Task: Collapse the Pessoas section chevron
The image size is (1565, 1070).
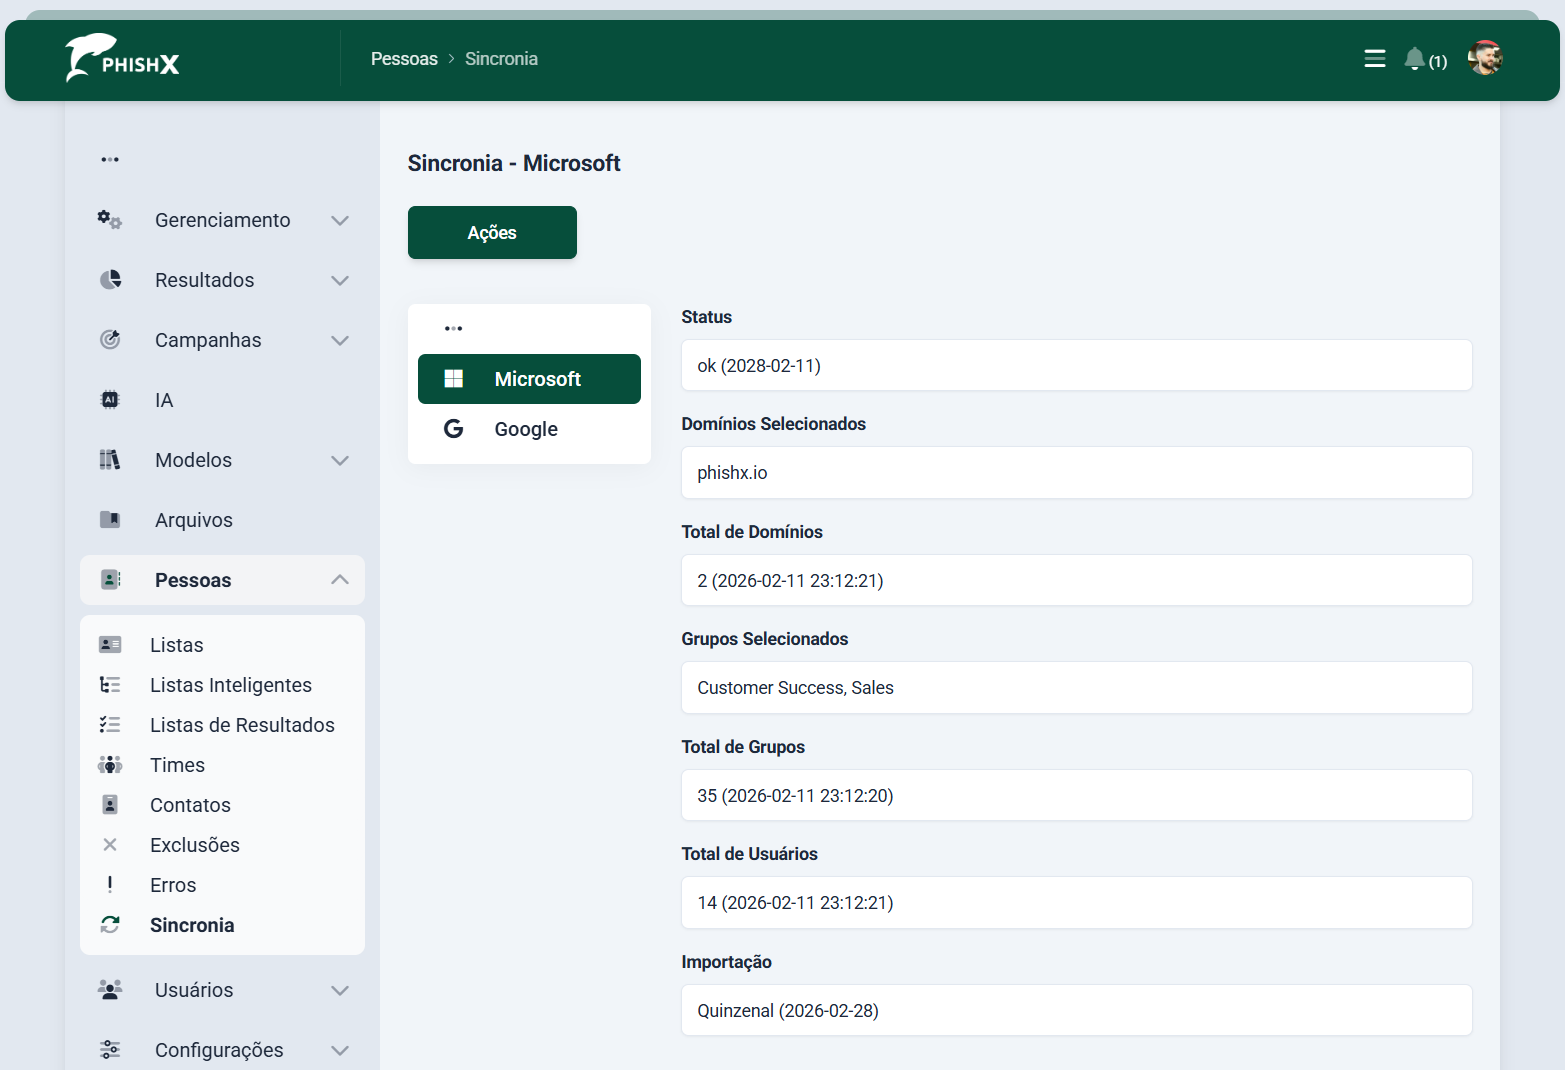Action: click(x=340, y=580)
